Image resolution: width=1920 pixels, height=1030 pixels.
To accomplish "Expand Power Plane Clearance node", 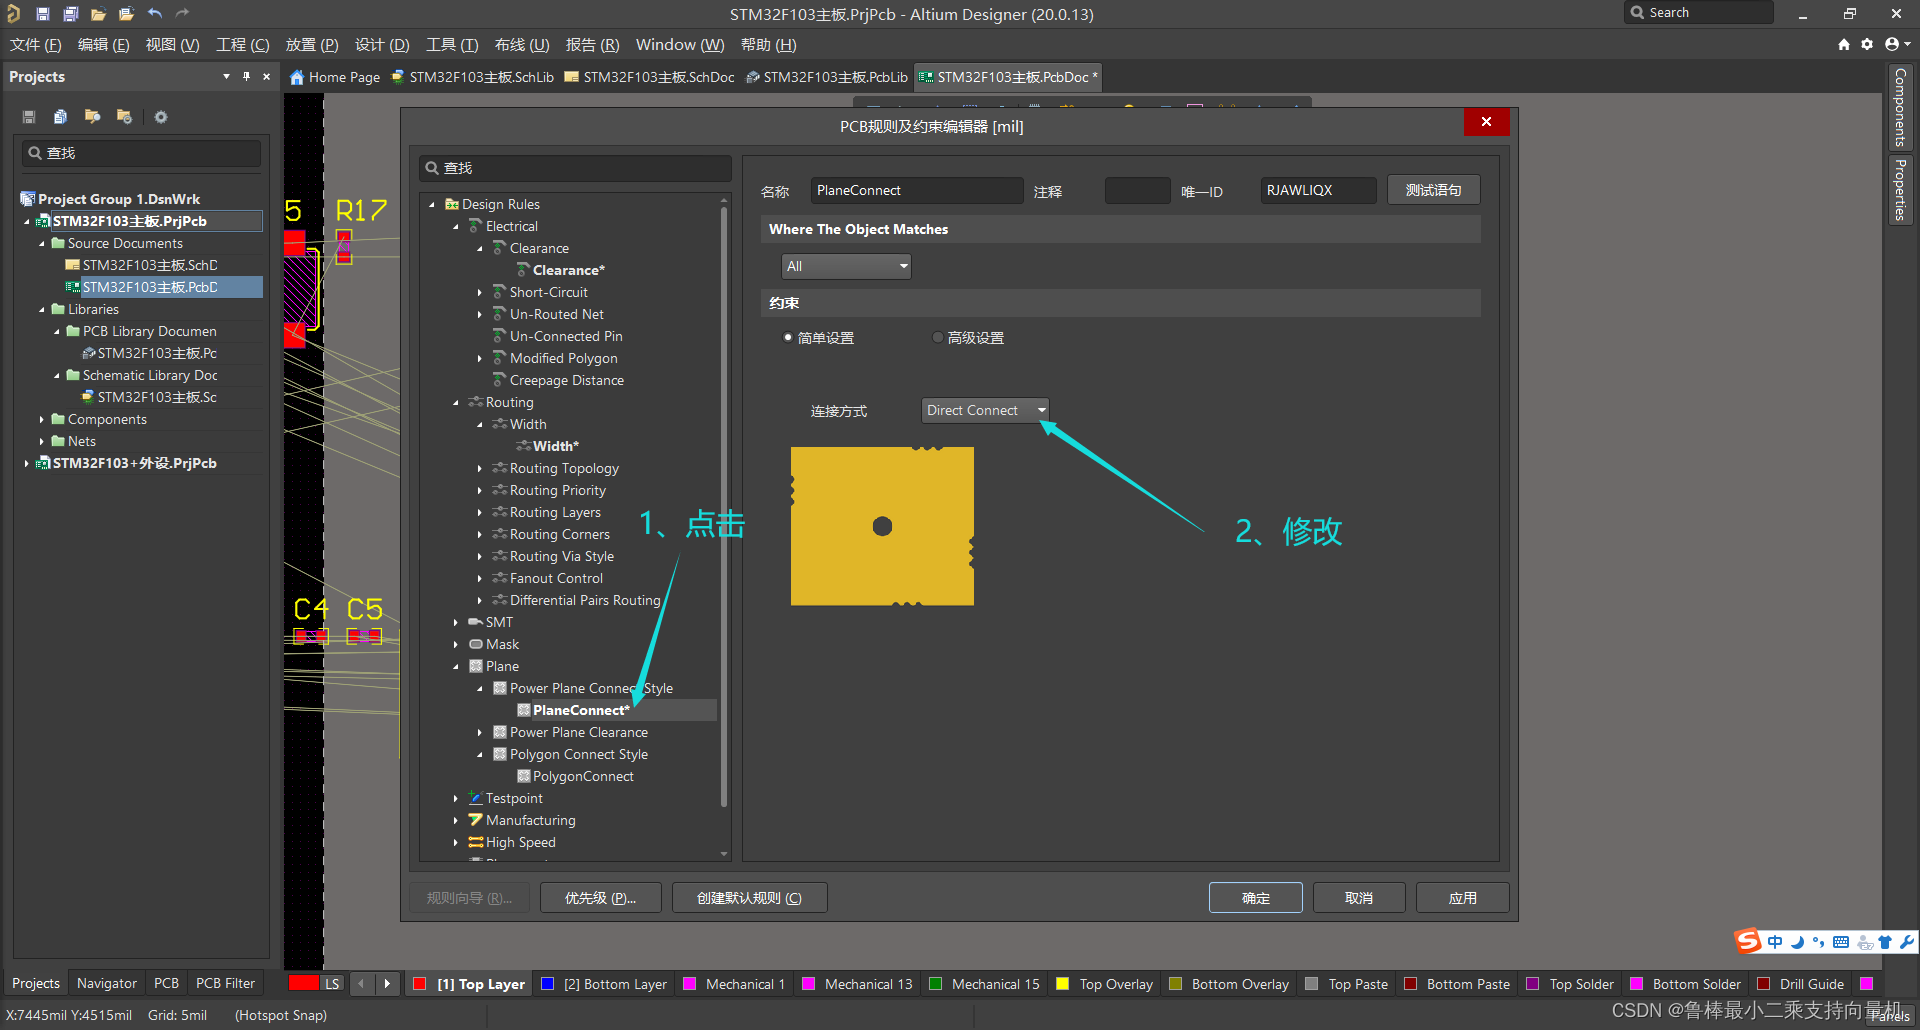I will [480, 733].
